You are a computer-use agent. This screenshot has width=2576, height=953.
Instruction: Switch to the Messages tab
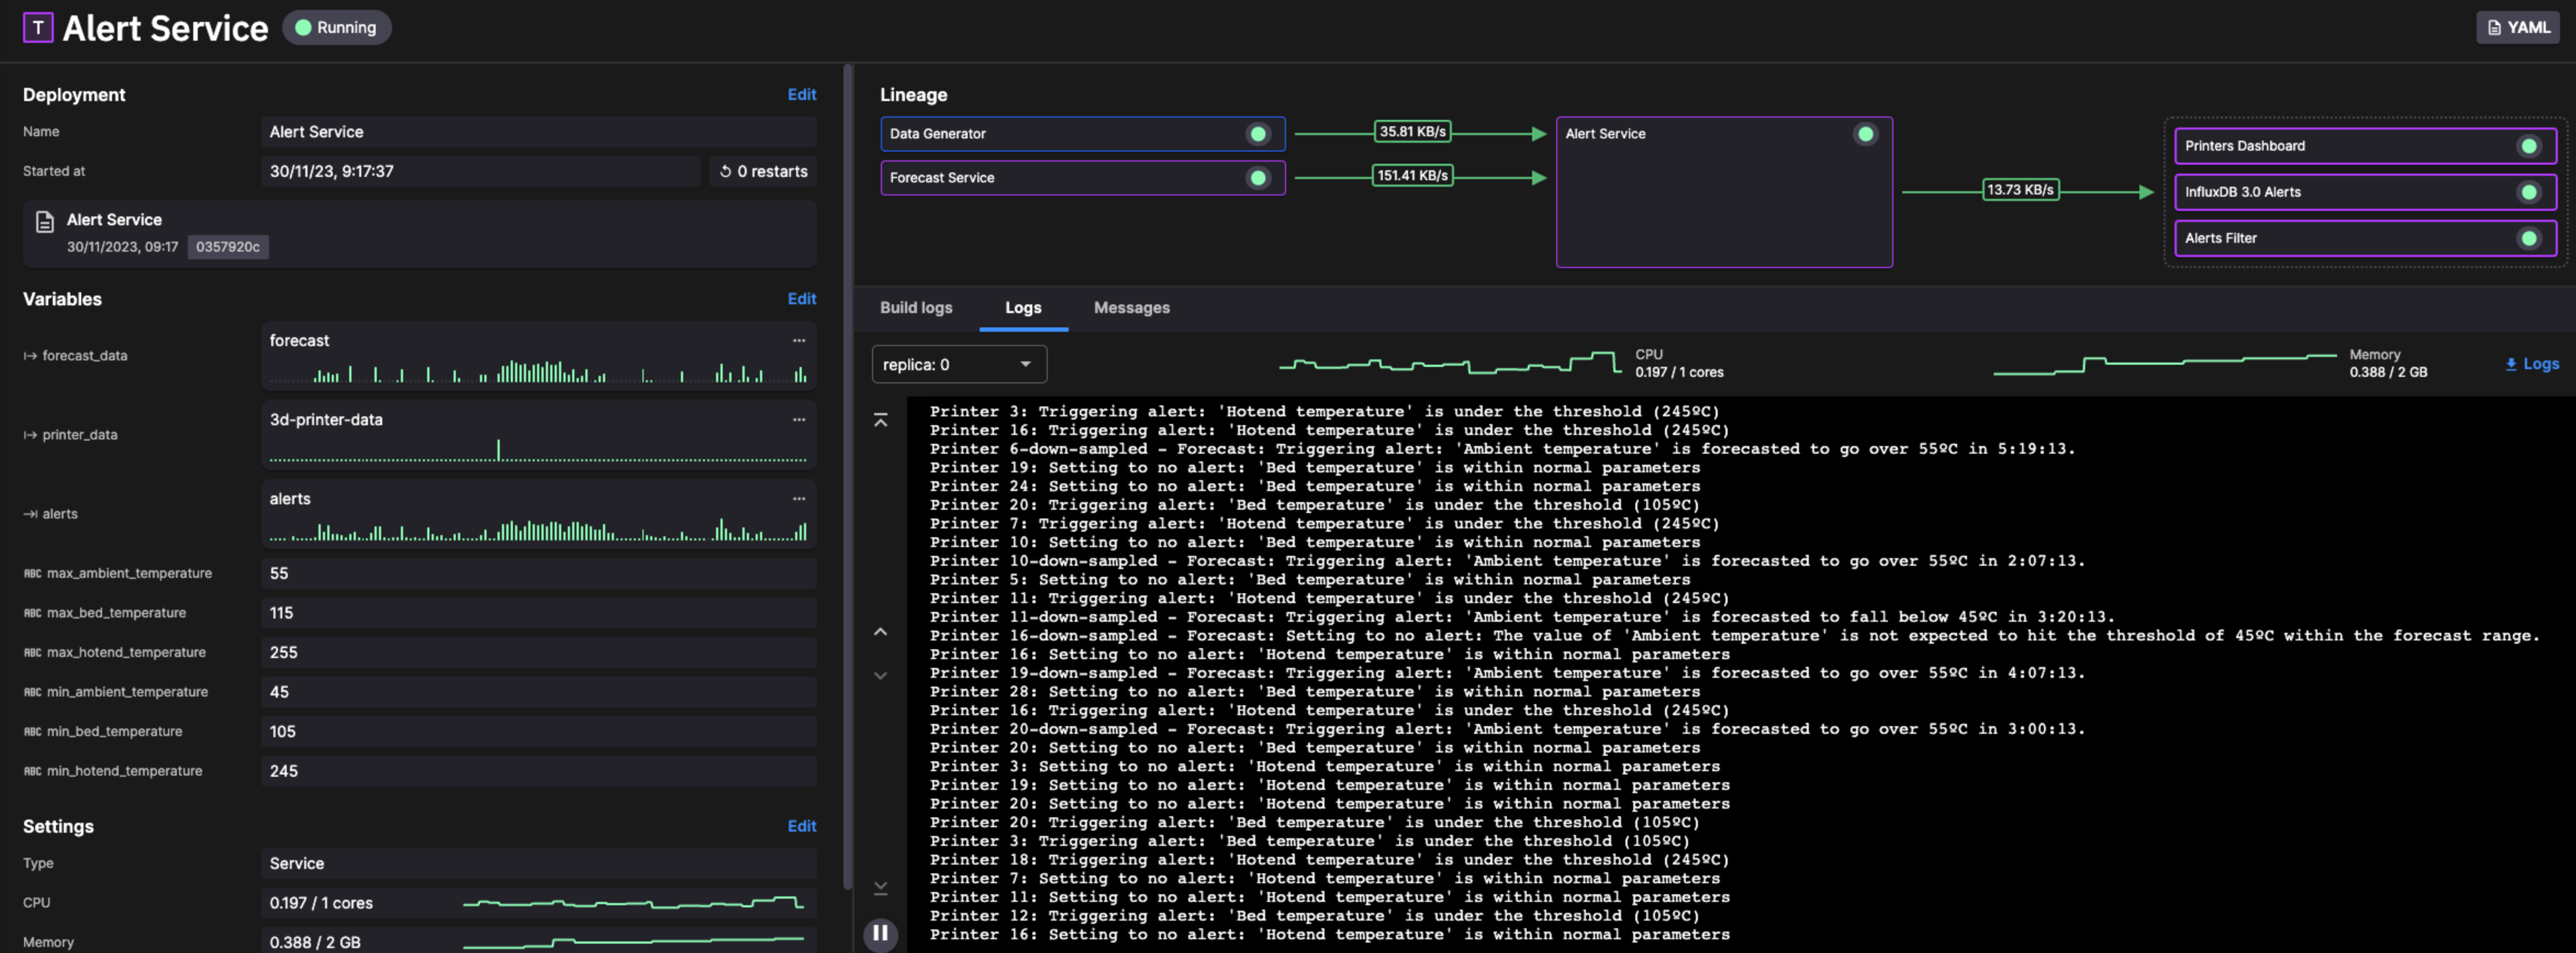click(1131, 308)
